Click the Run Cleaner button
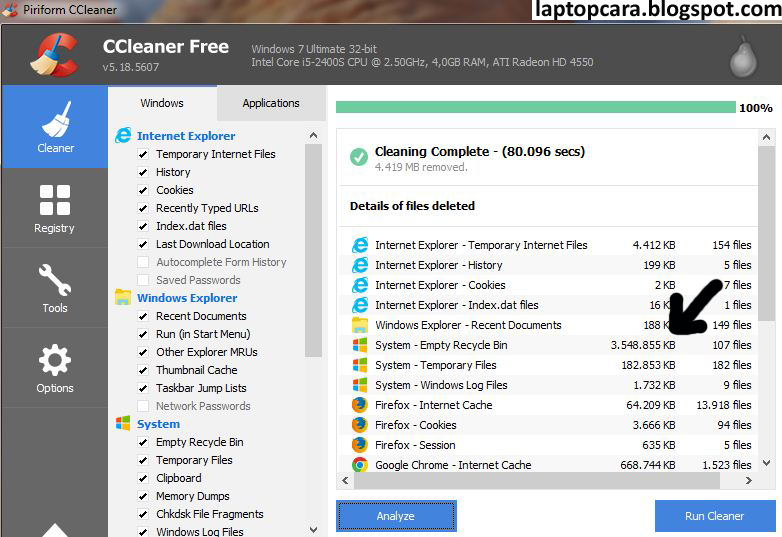The height and width of the screenshot is (537, 782). pos(715,516)
